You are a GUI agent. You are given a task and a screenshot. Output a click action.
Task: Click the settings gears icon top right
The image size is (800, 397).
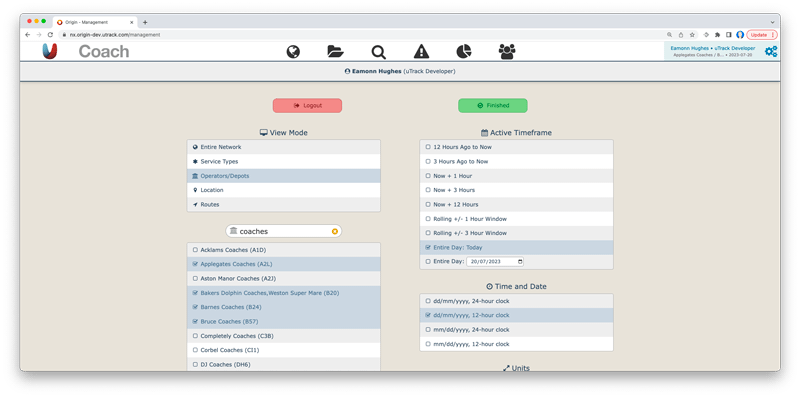(771, 51)
